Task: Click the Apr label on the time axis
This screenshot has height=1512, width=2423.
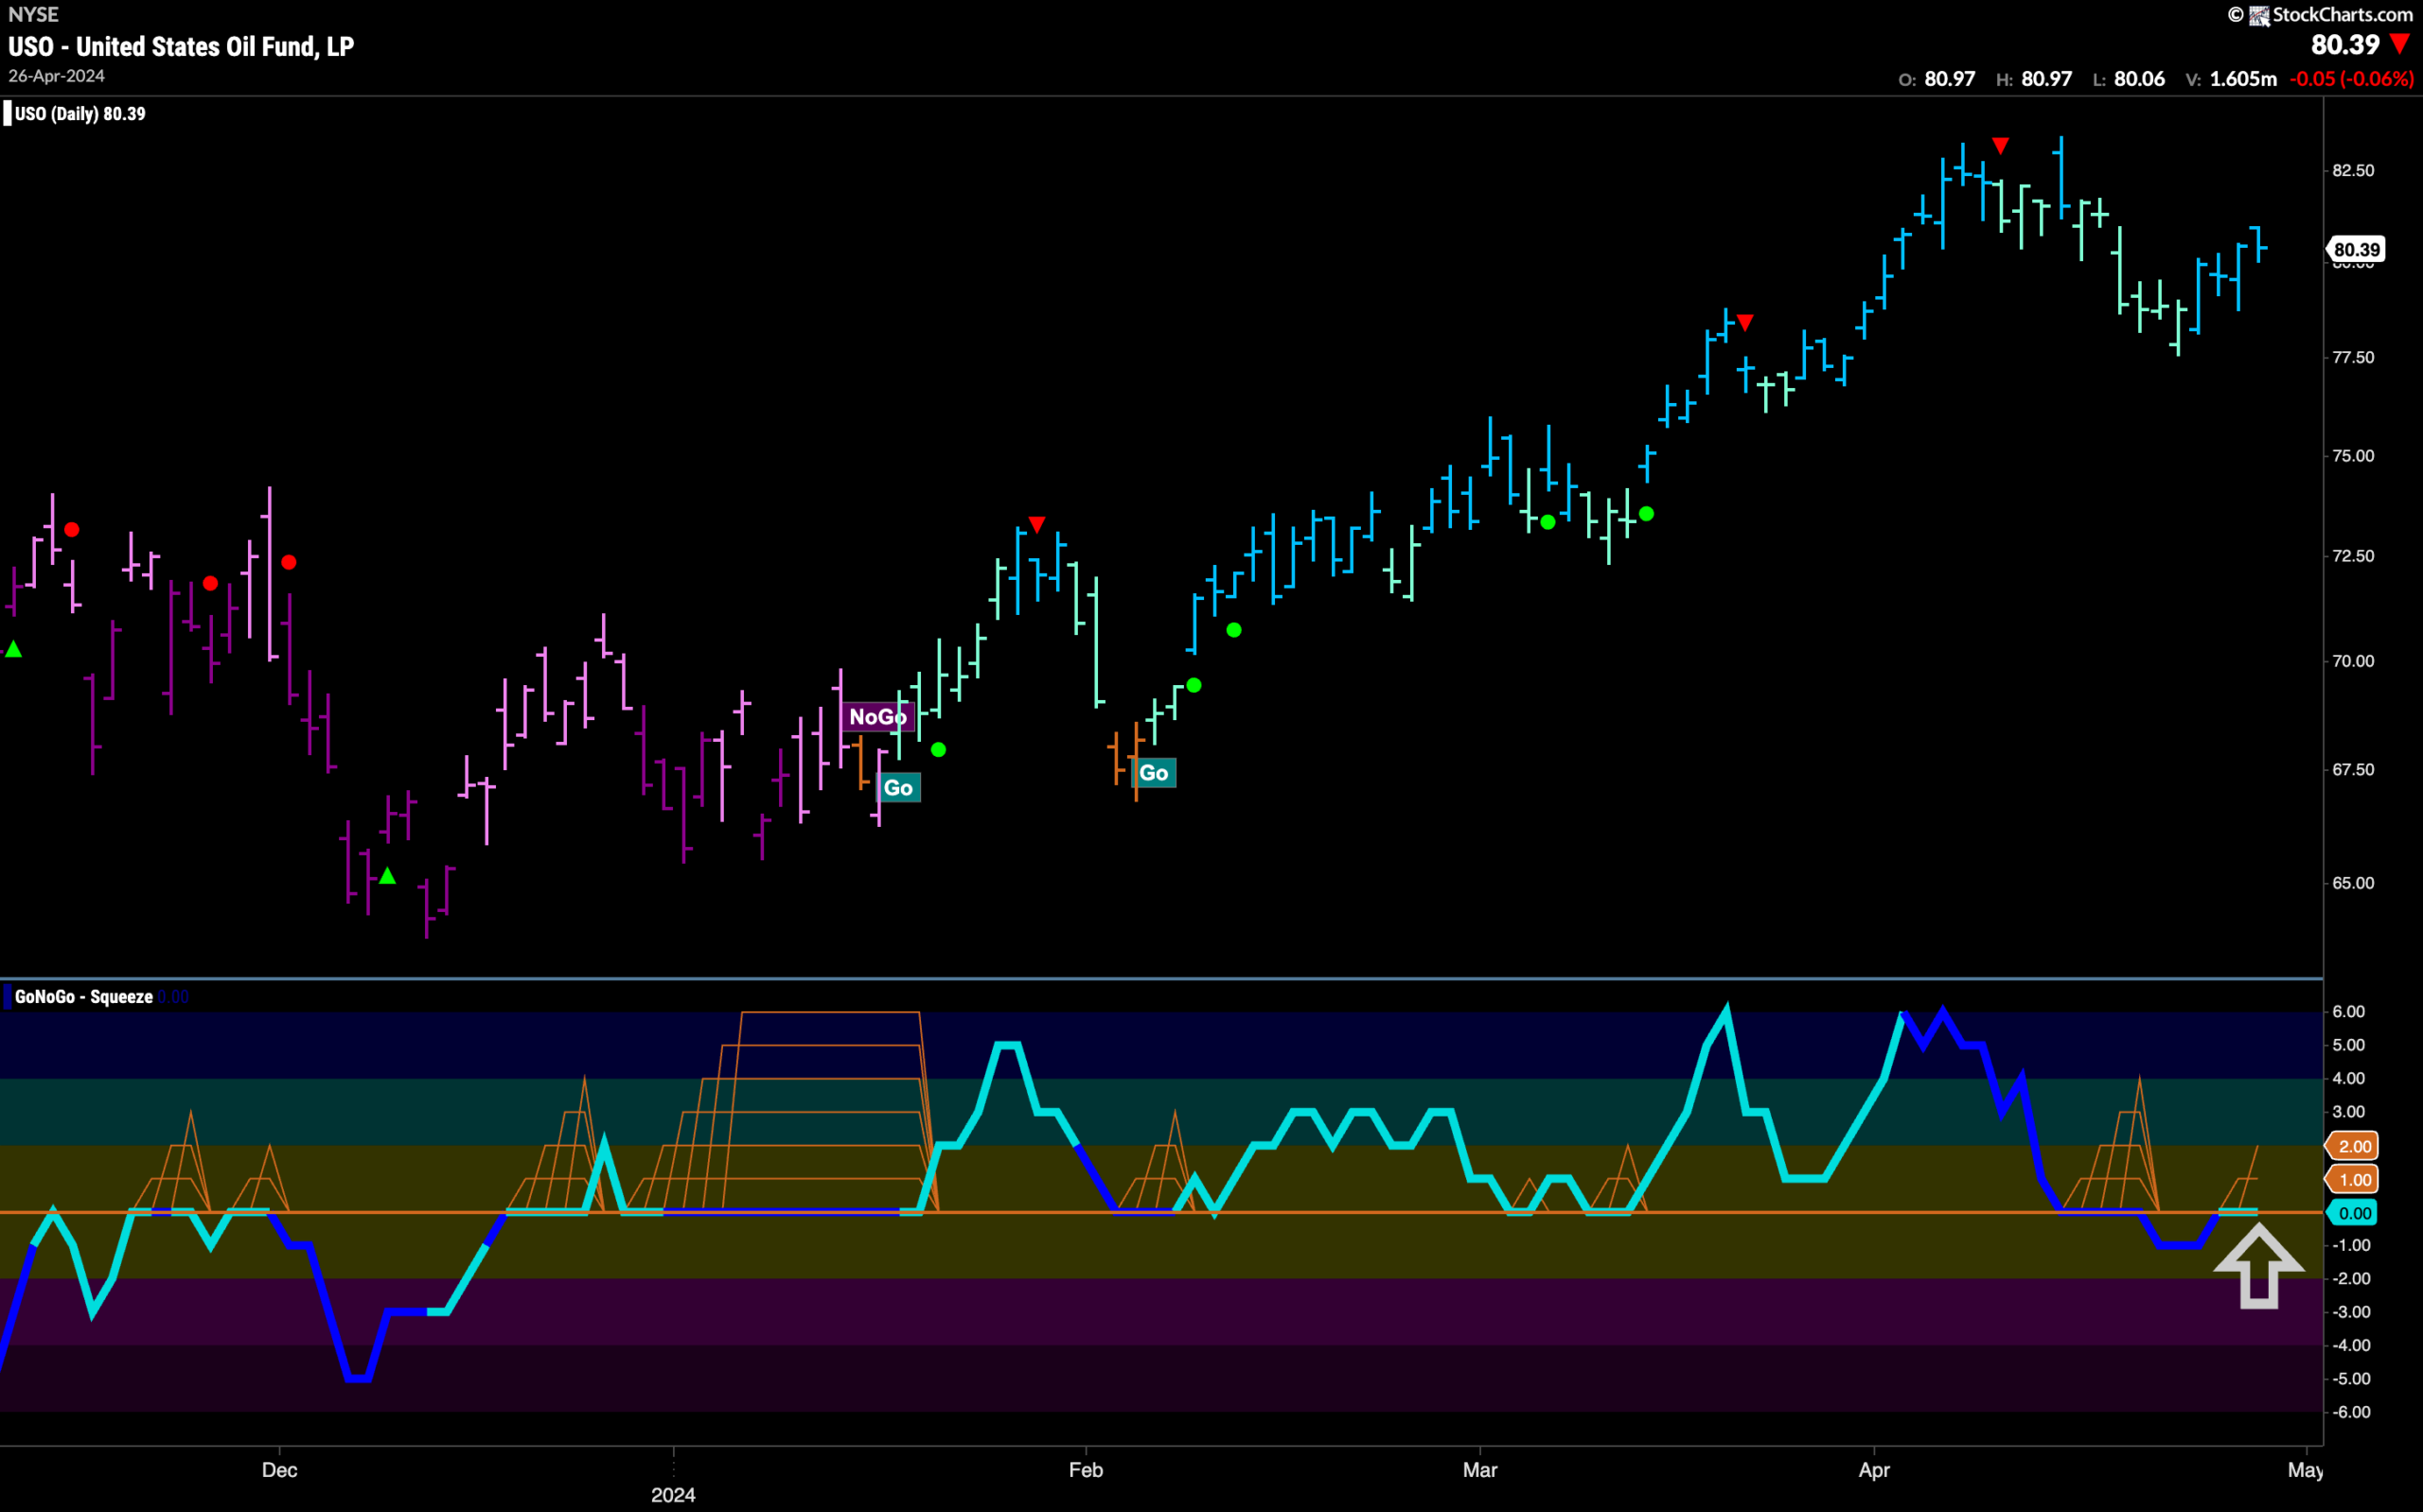Action: pos(1873,1470)
